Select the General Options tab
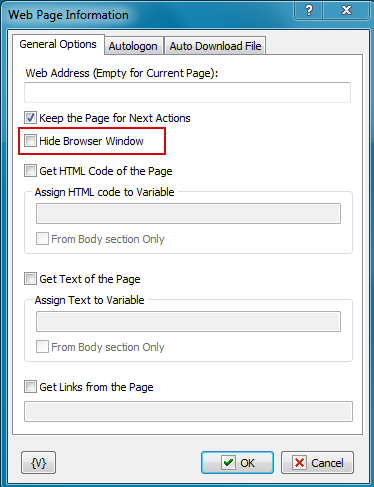Image resolution: width=374 pixels, height=487 pixels. point(58,44)
